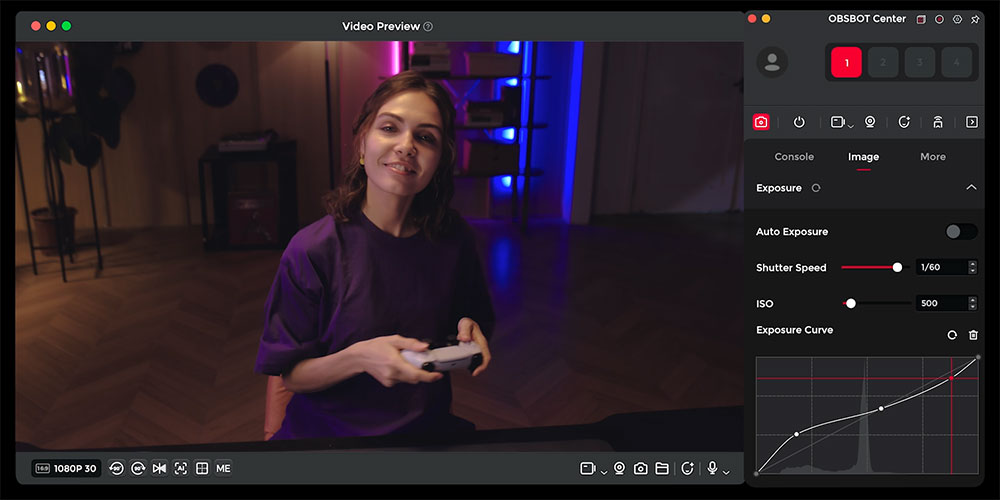
Task: Delete the exposure curve with trash icon
Action: point(973,335)
